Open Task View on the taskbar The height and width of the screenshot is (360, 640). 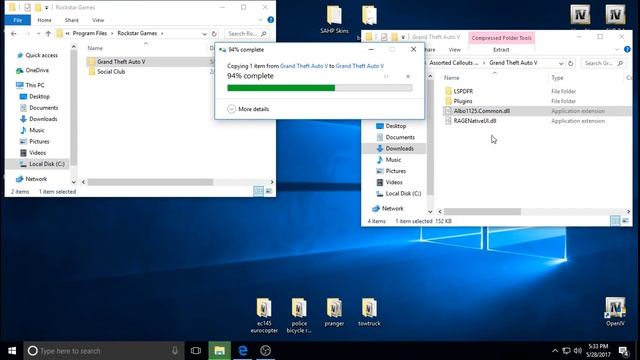[x=196, y=351]
